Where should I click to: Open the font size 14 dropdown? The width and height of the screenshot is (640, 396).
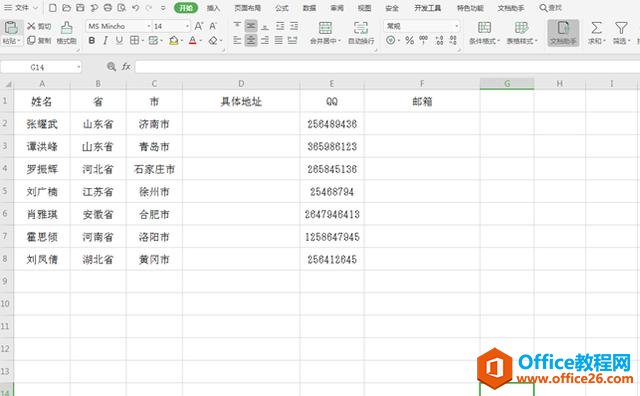pos(187,26)
